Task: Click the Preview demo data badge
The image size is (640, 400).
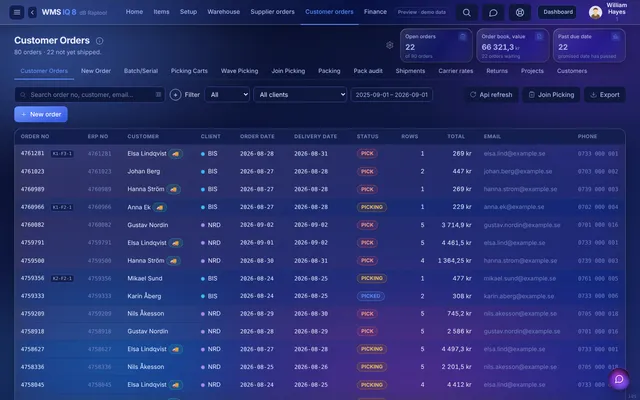Action: coord(422,12)
